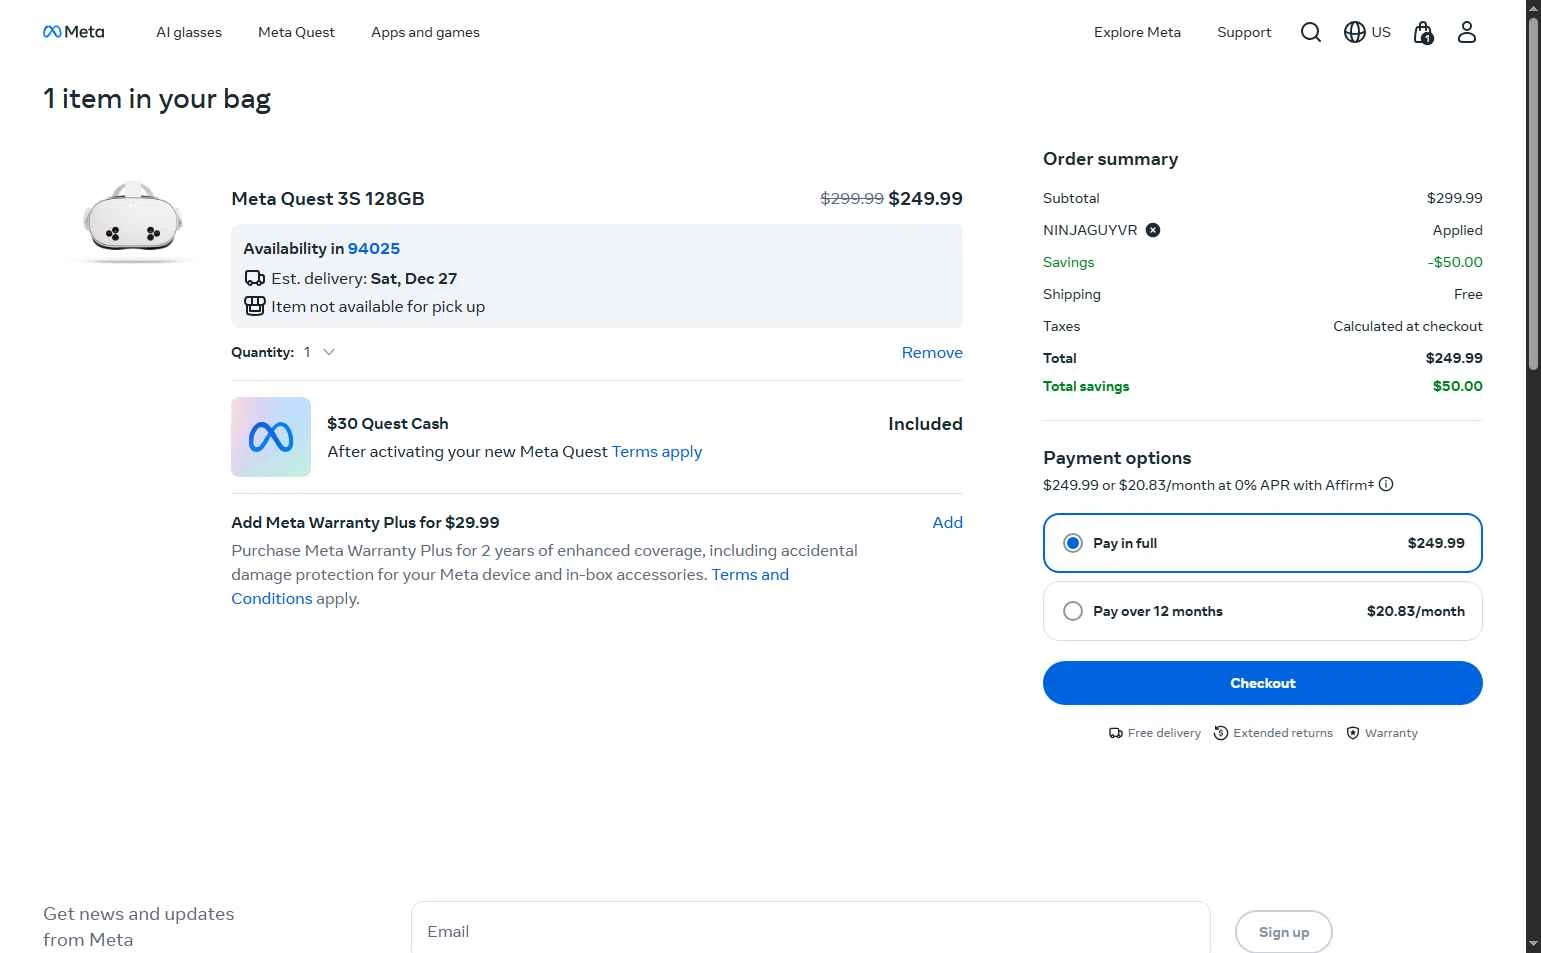
Task: Click the Total savings $50.00 value
Action: (1457, 386)
